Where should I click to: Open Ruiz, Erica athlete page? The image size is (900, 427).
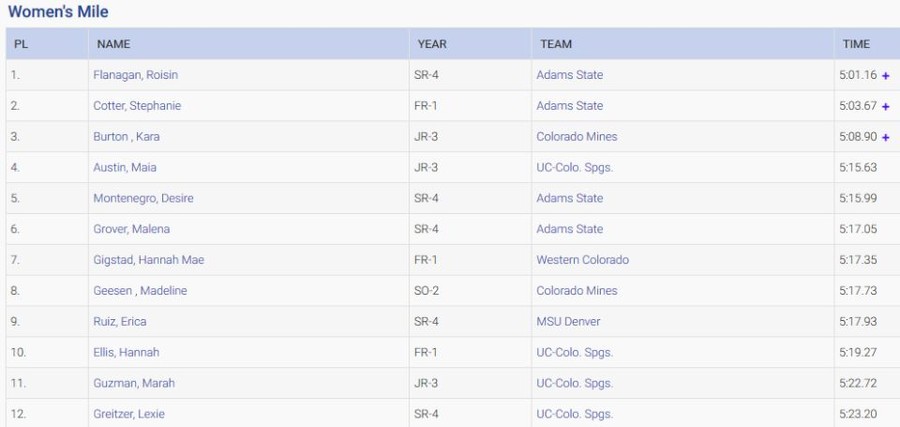[x=118, y=322]
